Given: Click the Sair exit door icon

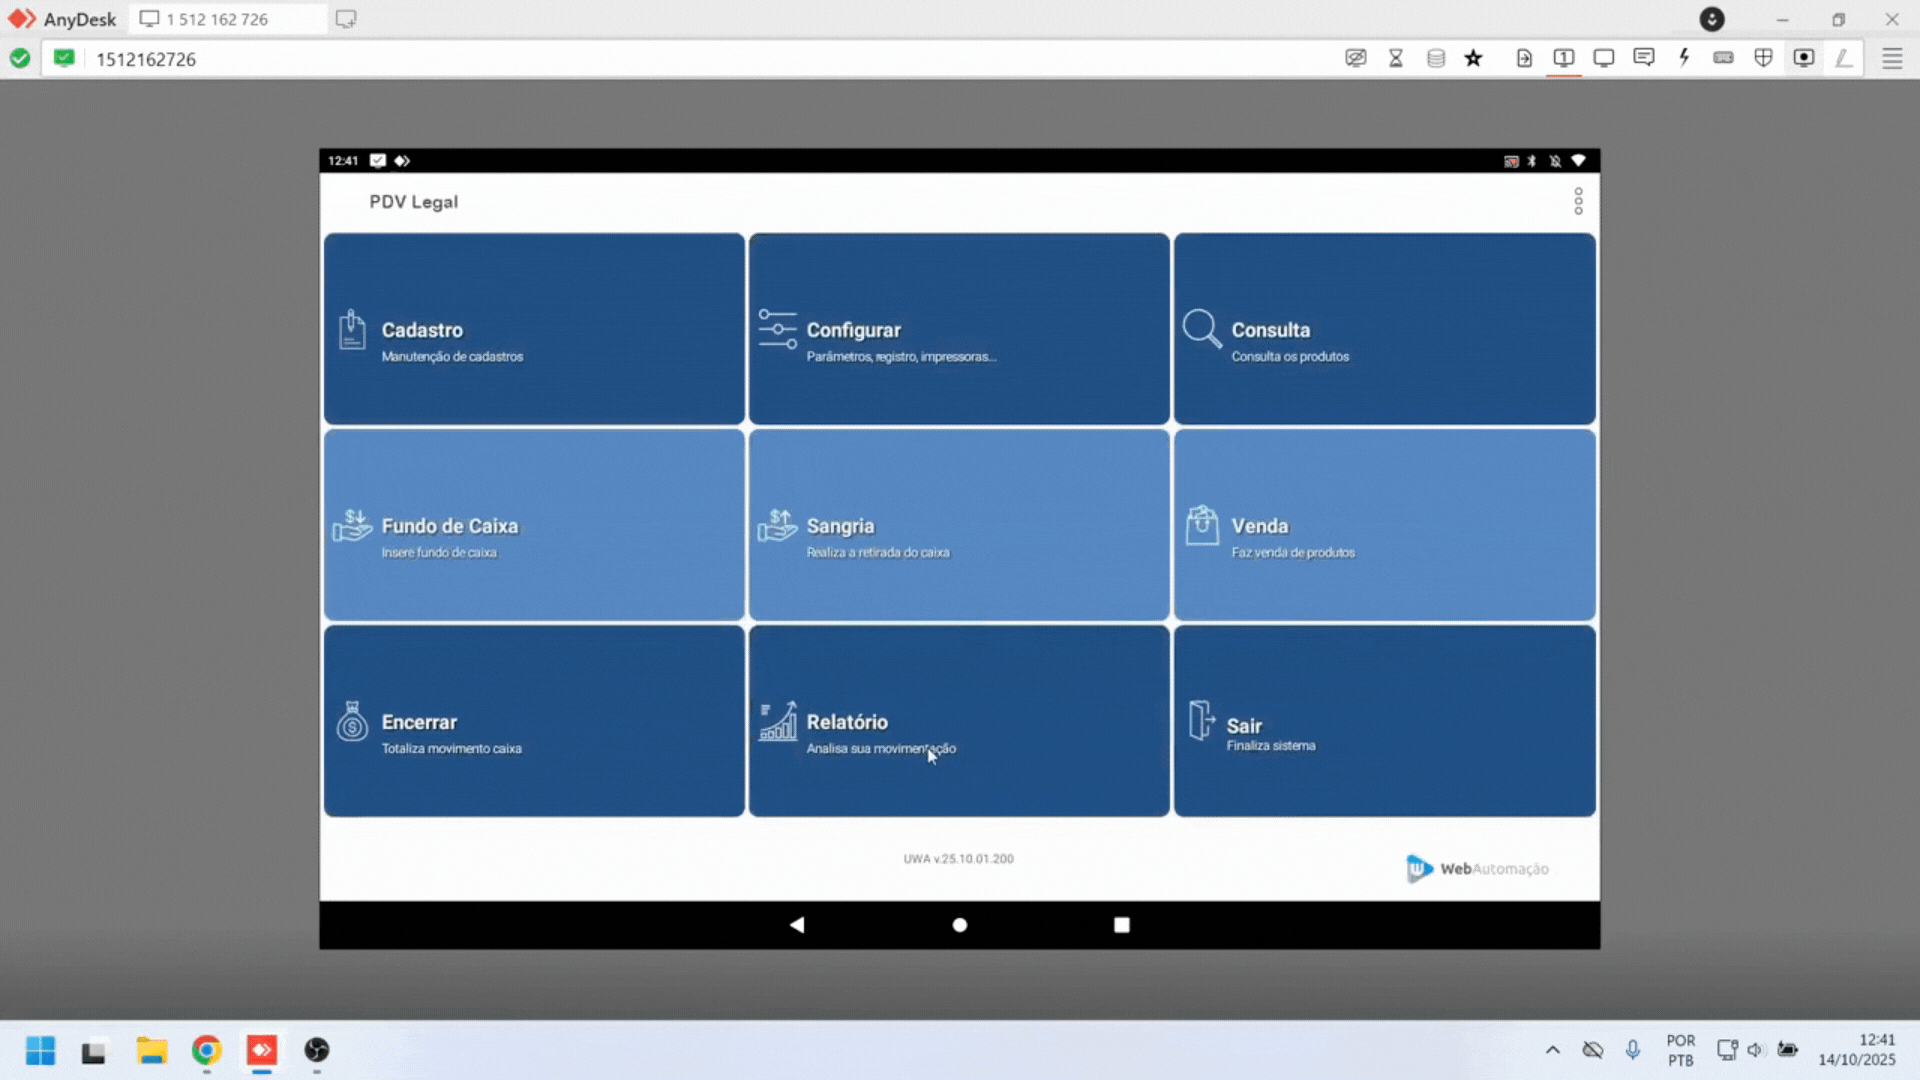Looking at the screenshot, I should click(1201, 720).
